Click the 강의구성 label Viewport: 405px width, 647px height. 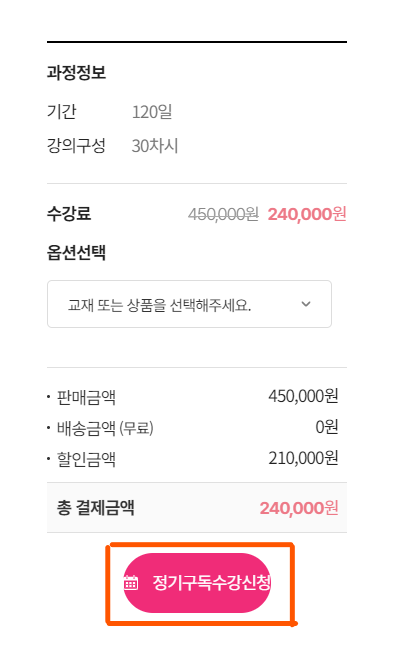coord(76,146)
